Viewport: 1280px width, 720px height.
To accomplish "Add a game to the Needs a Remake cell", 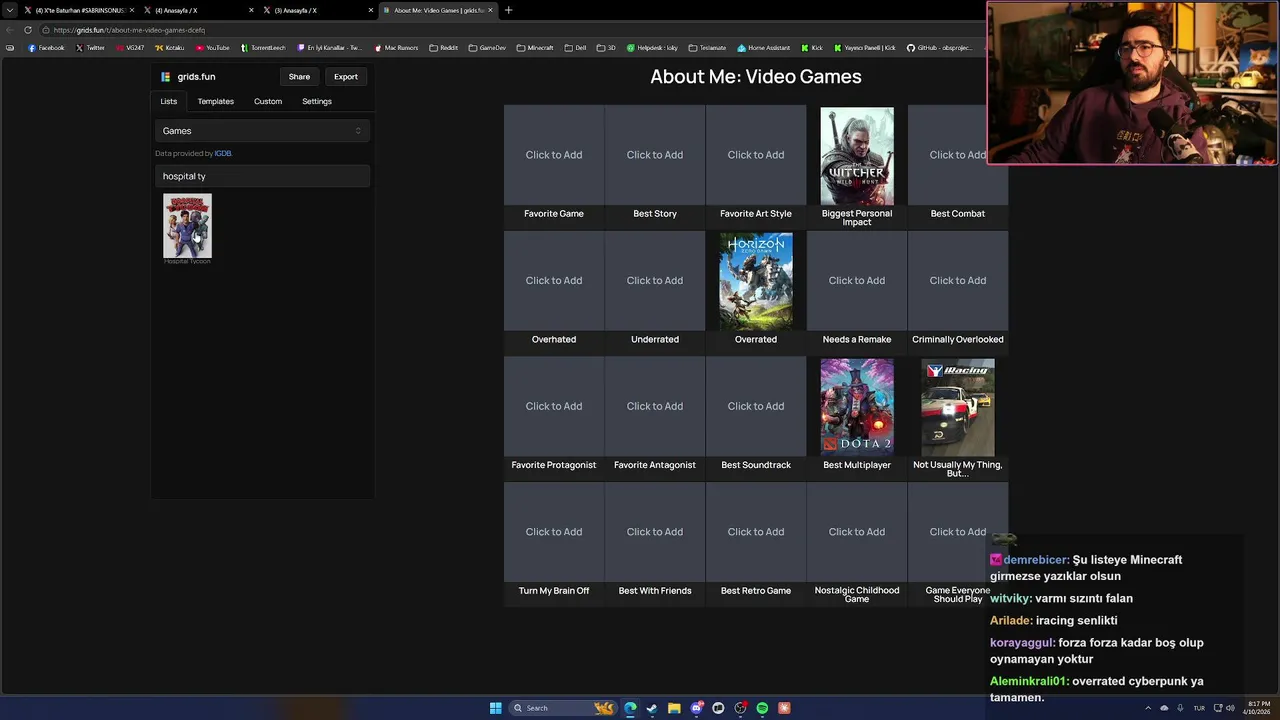I will click(857, 281).
